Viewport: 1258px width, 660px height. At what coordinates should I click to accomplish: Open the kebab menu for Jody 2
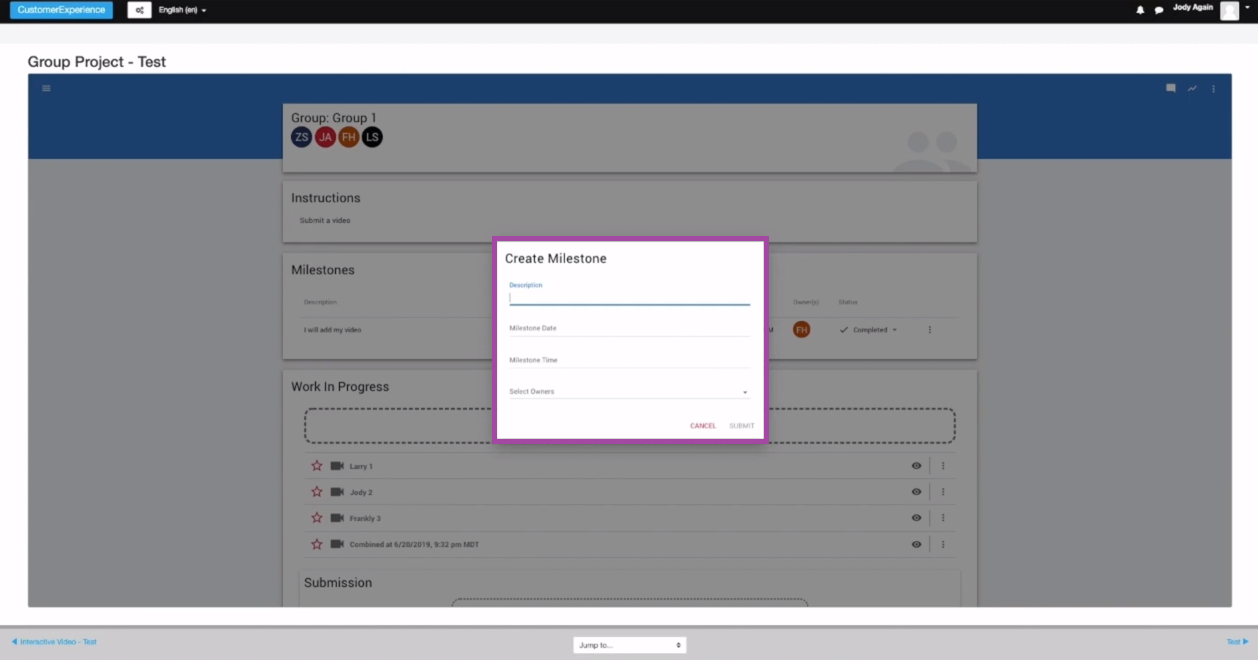[943, 492]
